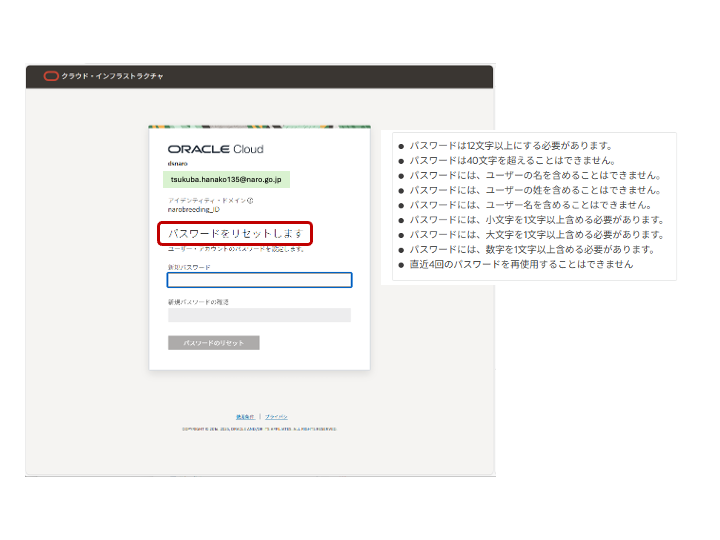Click the 小文字を1文字以上 password rule
This screenshot has width=720, height=540.
pyautogui.click(x=537, y=219)
